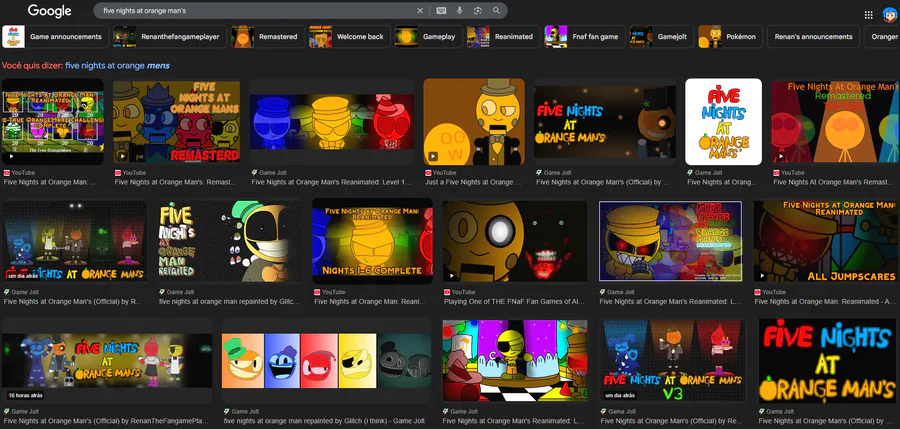The image size is (900, 429).
Task: Open the repainted green-hat character image
Action: 230,241
